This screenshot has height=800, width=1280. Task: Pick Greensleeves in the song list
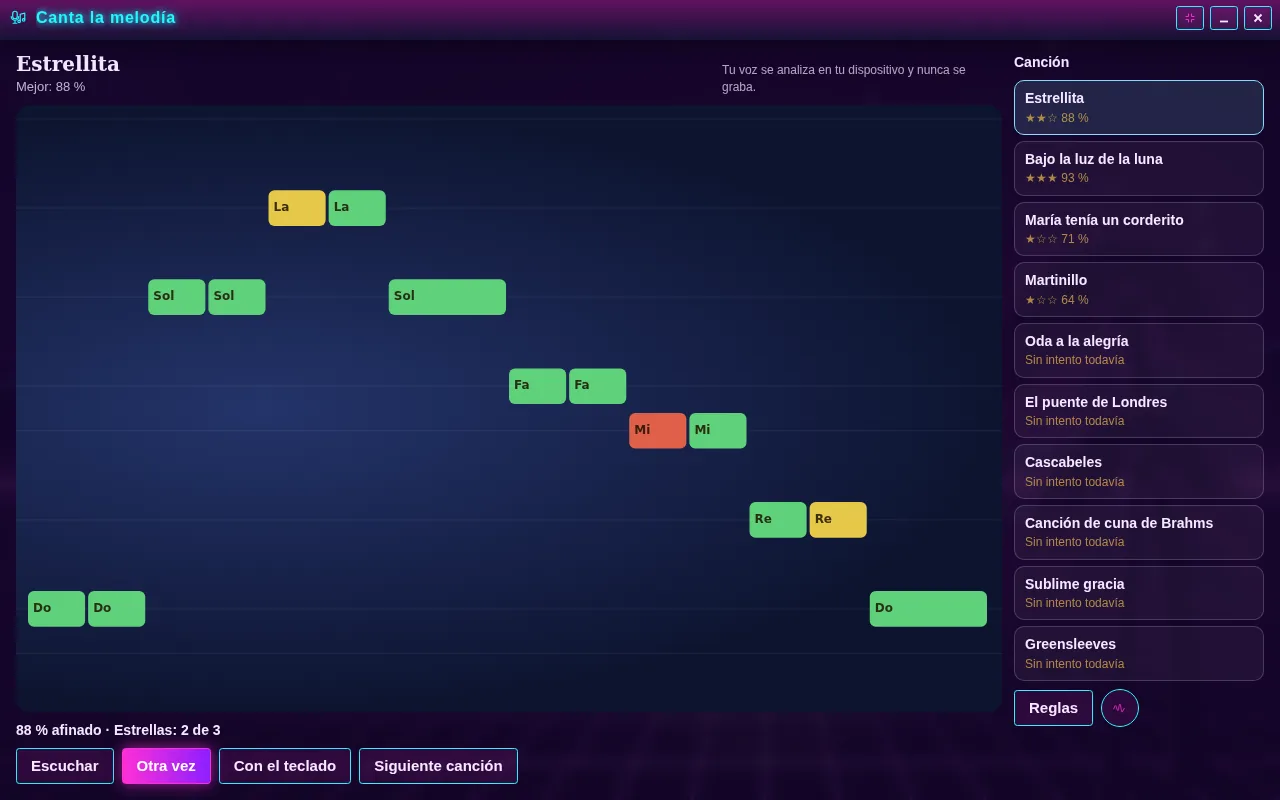tap(1139, 653)
